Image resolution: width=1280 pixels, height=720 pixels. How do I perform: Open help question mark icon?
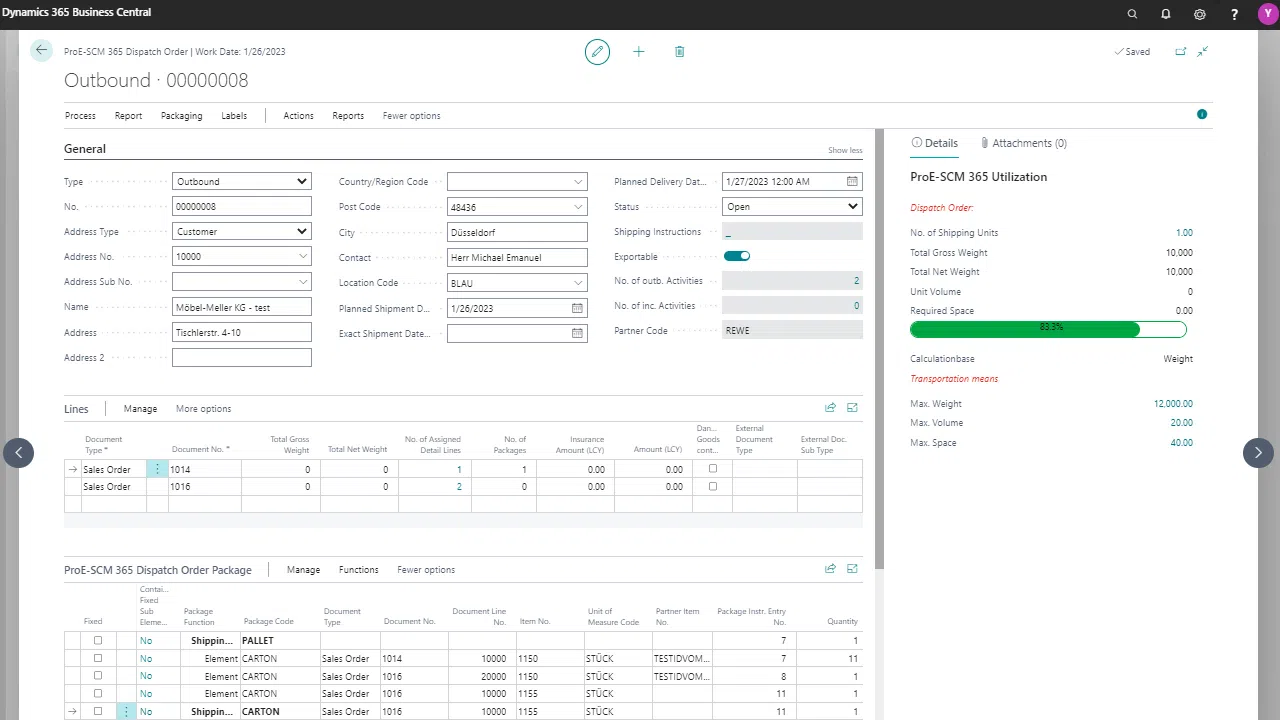[x=1233, y=14]
